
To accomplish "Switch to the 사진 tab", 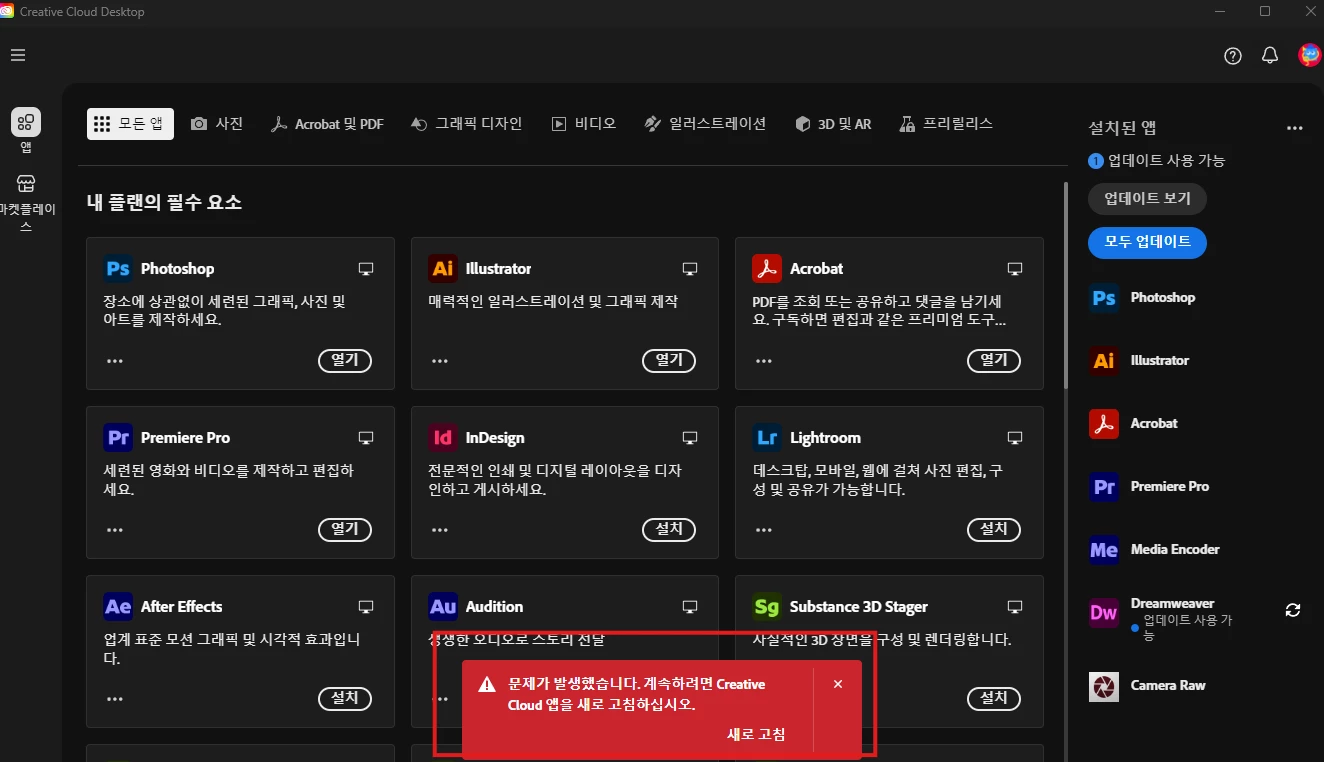I will (x=217, y=124).
